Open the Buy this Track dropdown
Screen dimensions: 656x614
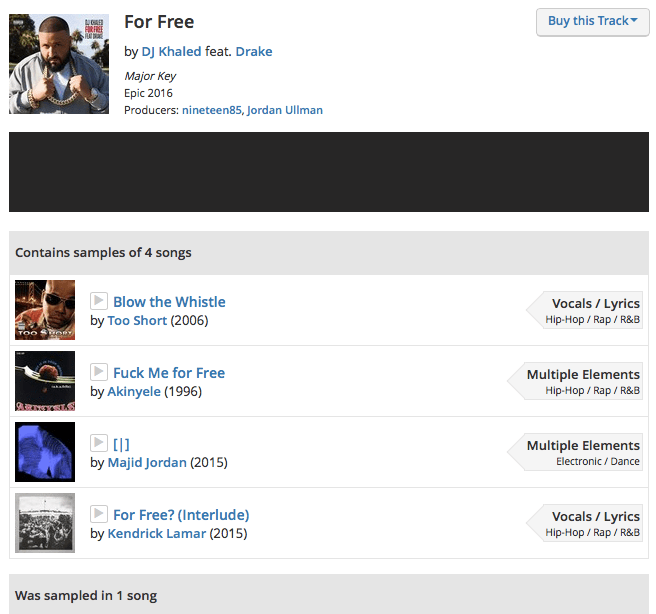[592, 21]
